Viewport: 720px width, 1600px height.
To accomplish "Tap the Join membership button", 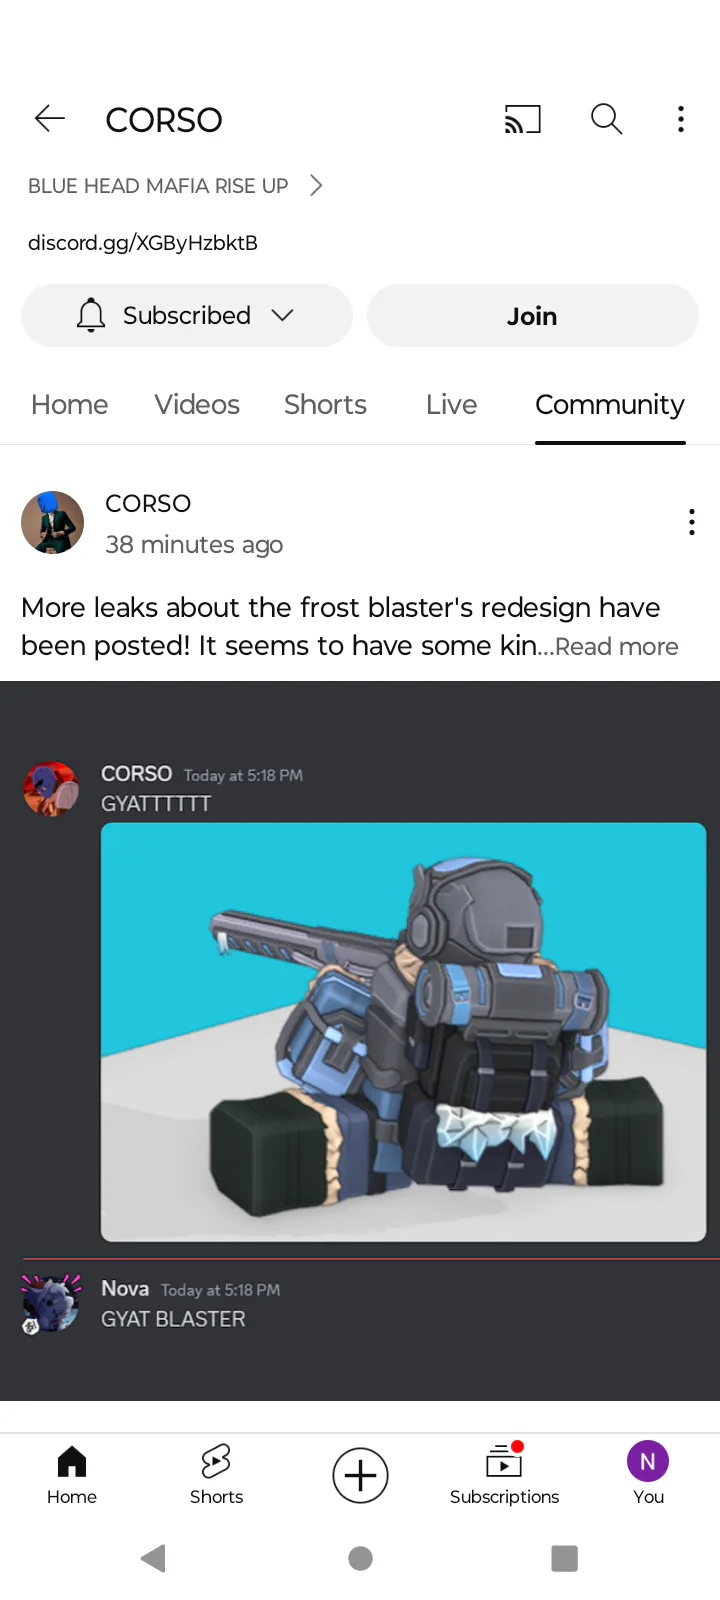I will click(x=532, y=316).
